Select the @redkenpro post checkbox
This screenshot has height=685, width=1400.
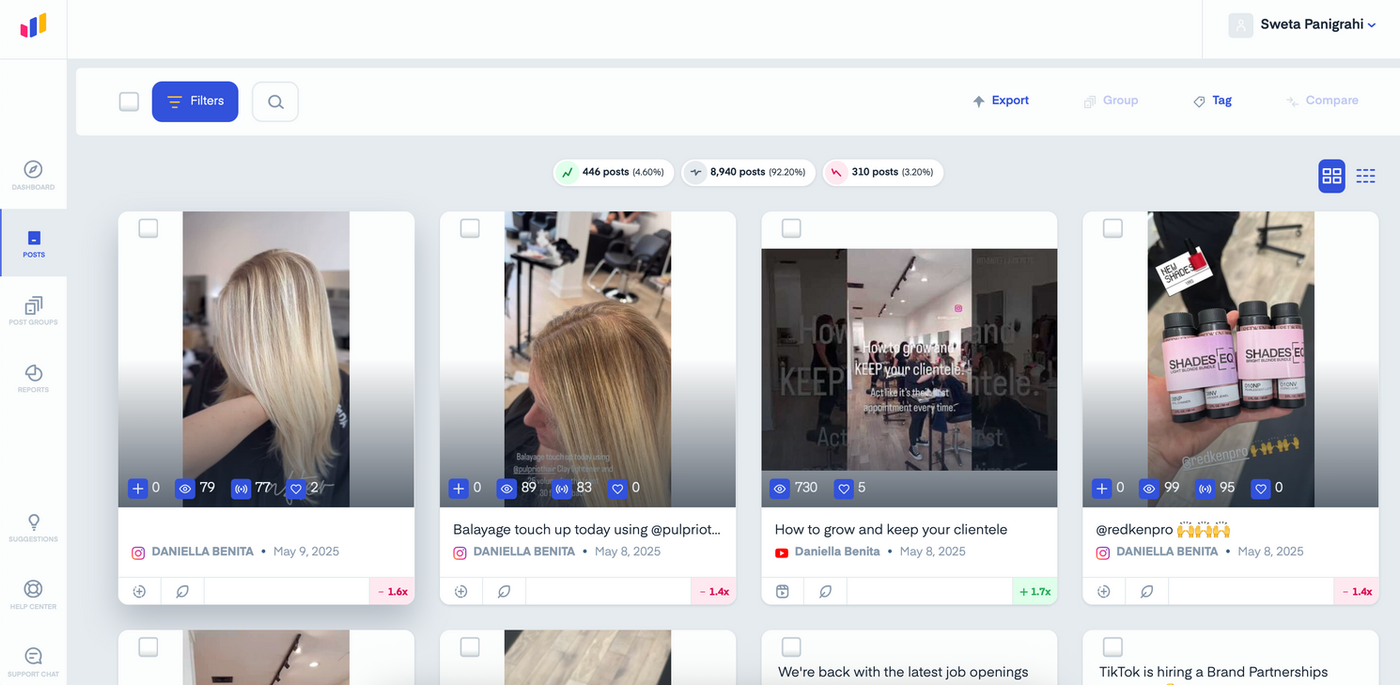[x=1113, y=228]
